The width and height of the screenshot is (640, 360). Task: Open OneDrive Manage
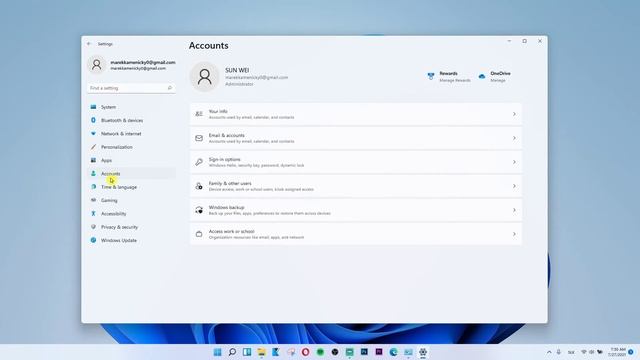(495, 77)
